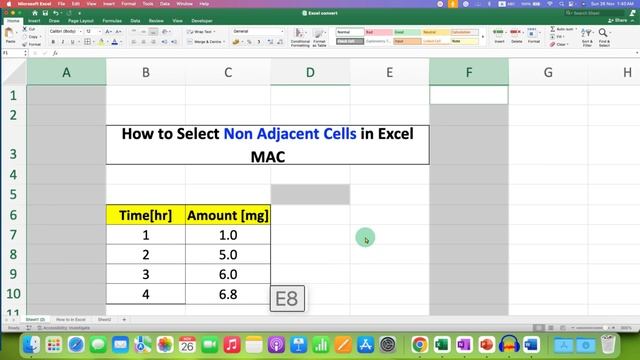Click the Paste clipboard icon

[x=9, y=33]
